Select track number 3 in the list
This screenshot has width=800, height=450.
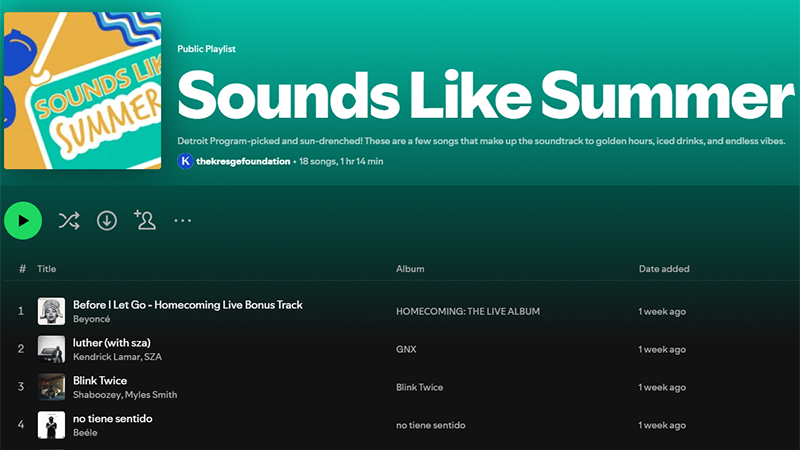pyautogui.click(x=21, y=387)
